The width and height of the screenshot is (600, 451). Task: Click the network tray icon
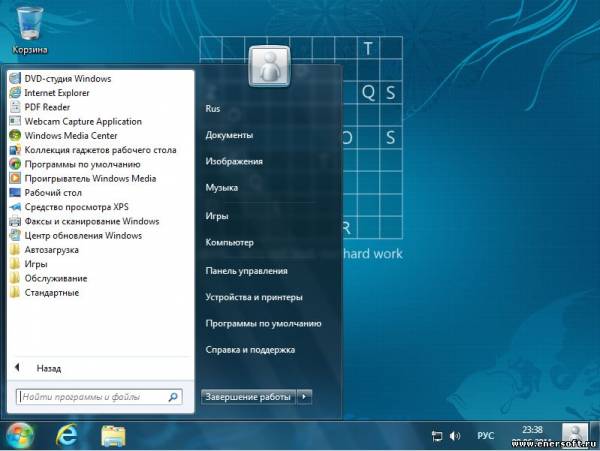pos(437,436)
